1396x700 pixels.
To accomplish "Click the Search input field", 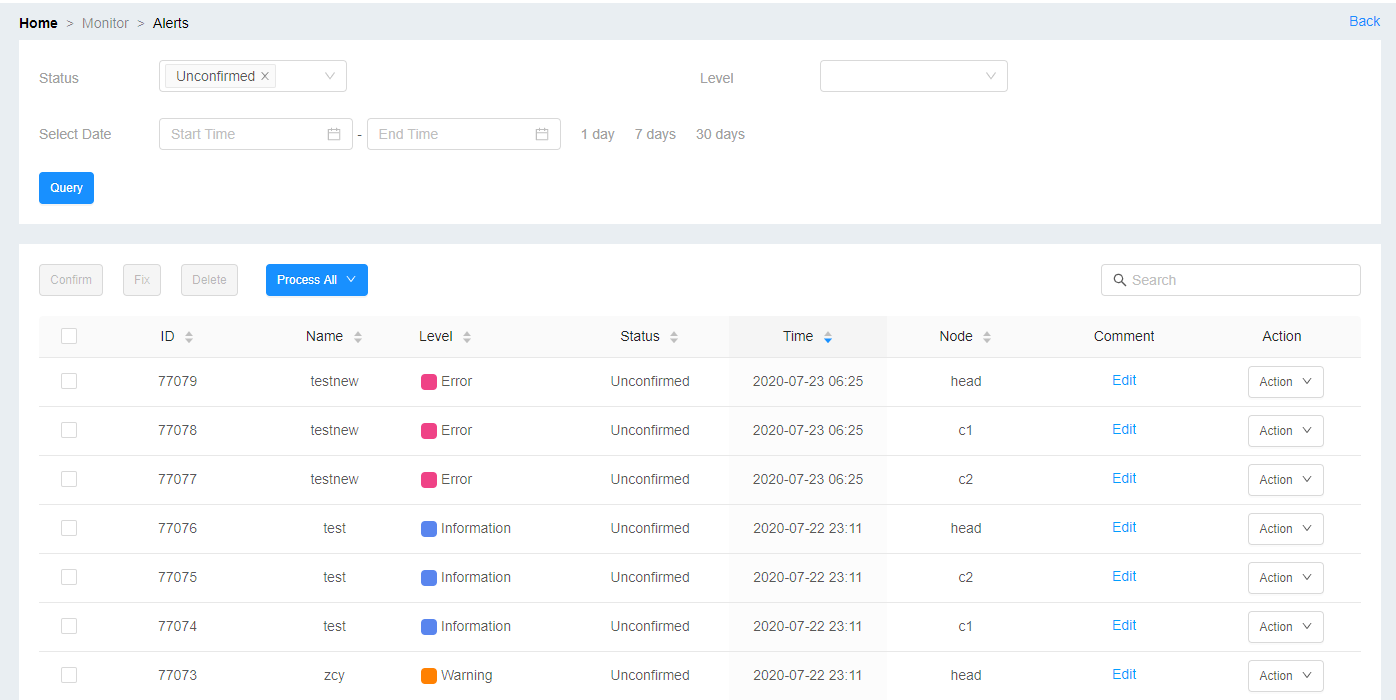I will click(x=1240, y=280).
